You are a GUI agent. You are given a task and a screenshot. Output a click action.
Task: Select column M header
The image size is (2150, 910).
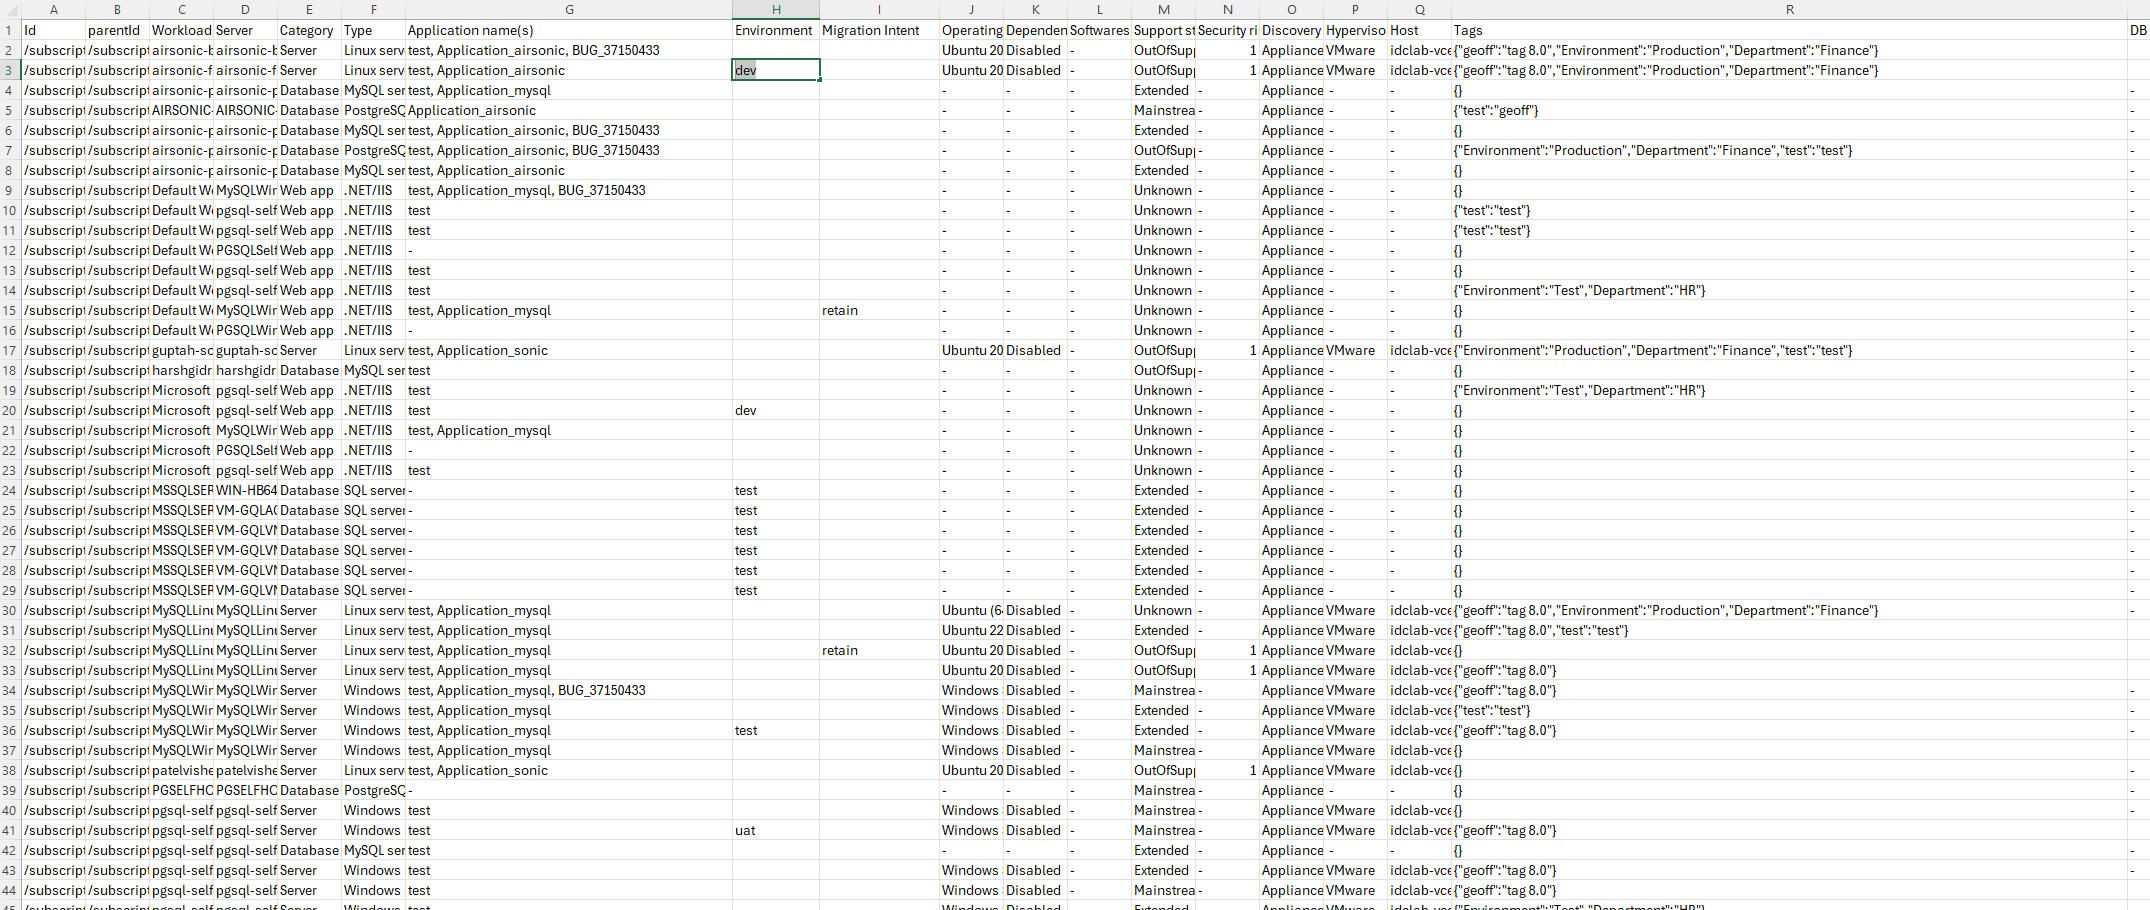click(x=1164, y=9)
